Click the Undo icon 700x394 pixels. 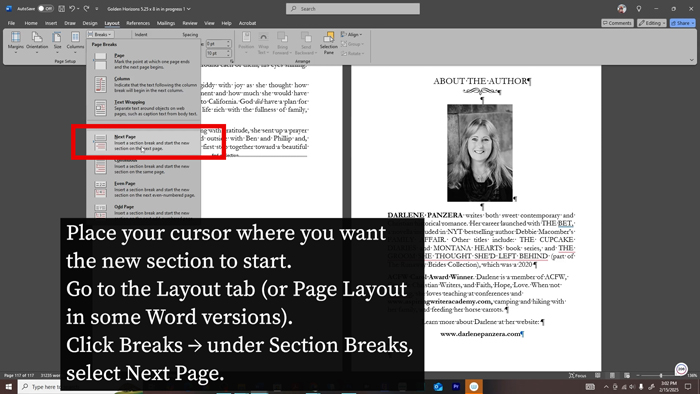71,8
